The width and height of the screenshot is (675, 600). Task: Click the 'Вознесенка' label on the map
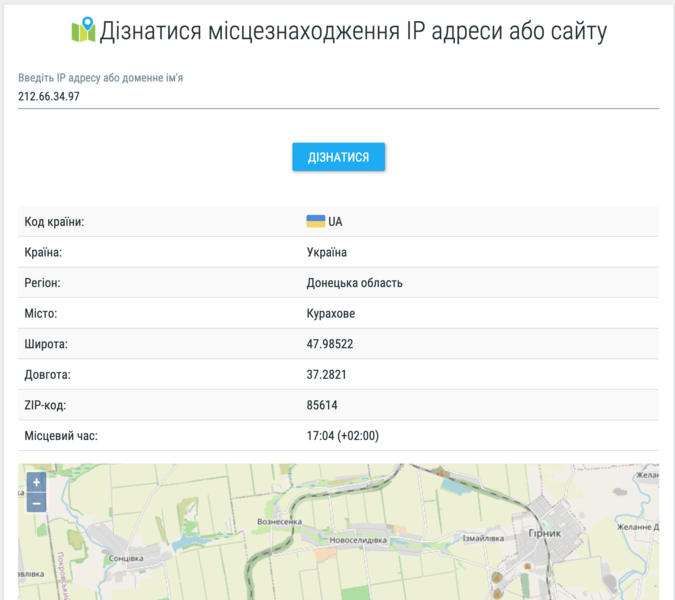[x=279, y=522]
